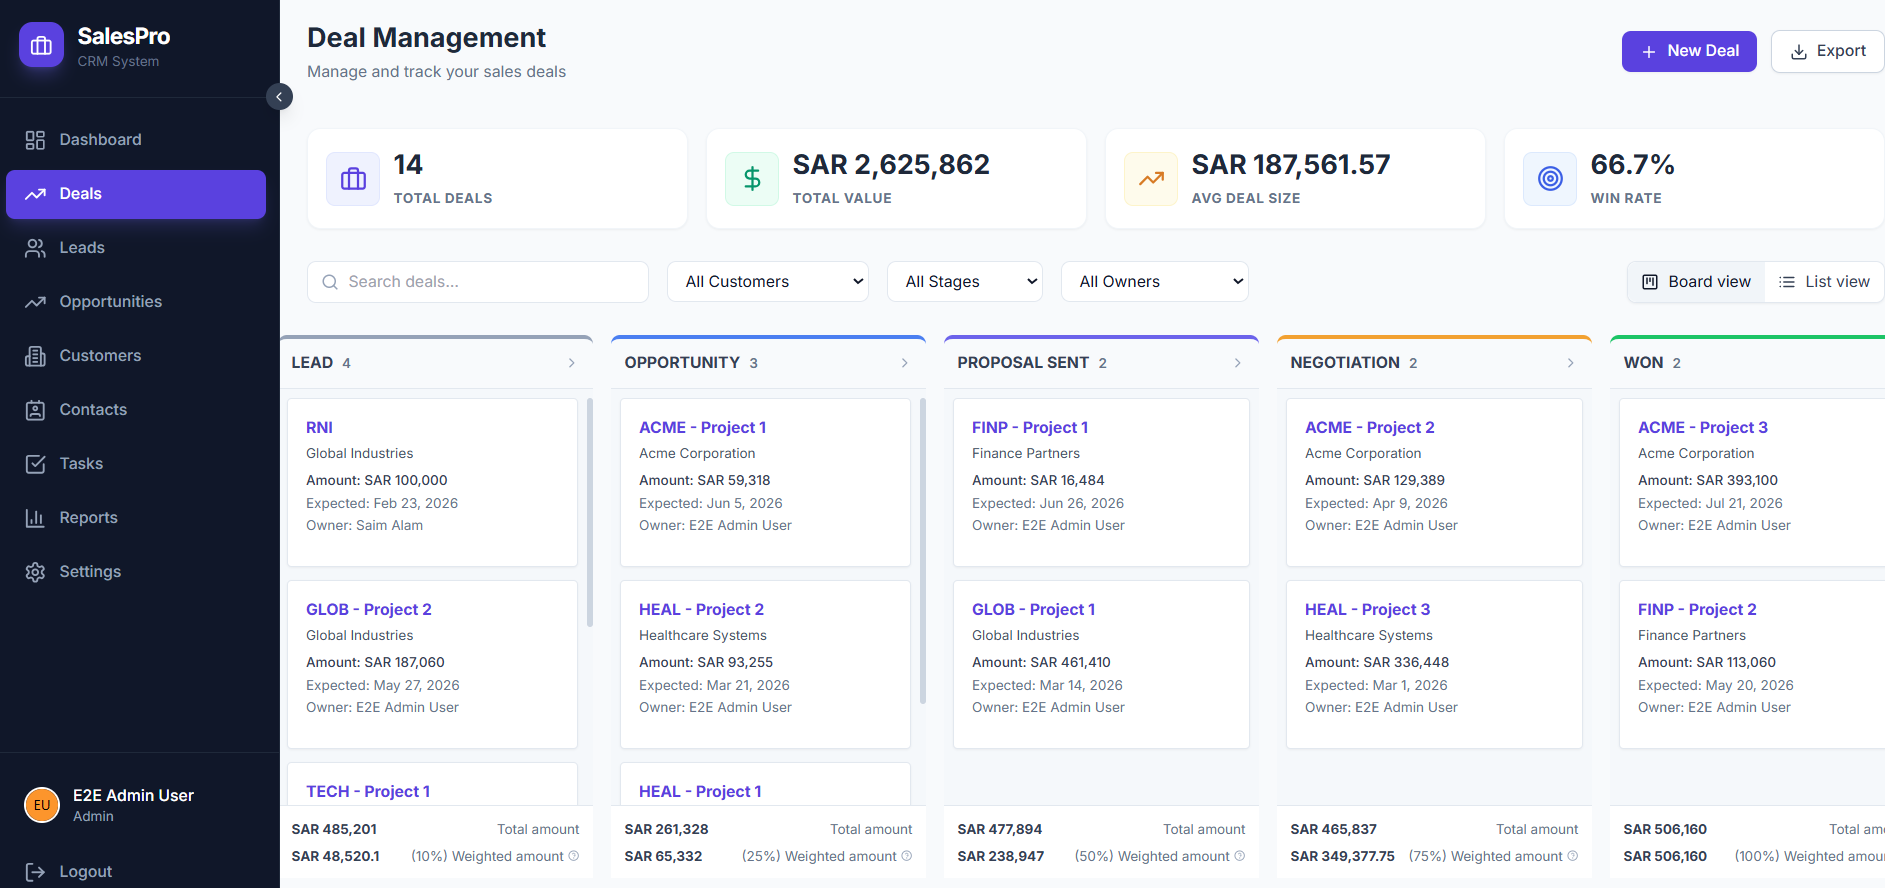Click the Reports bar chart icon

[x=35, y=518]
